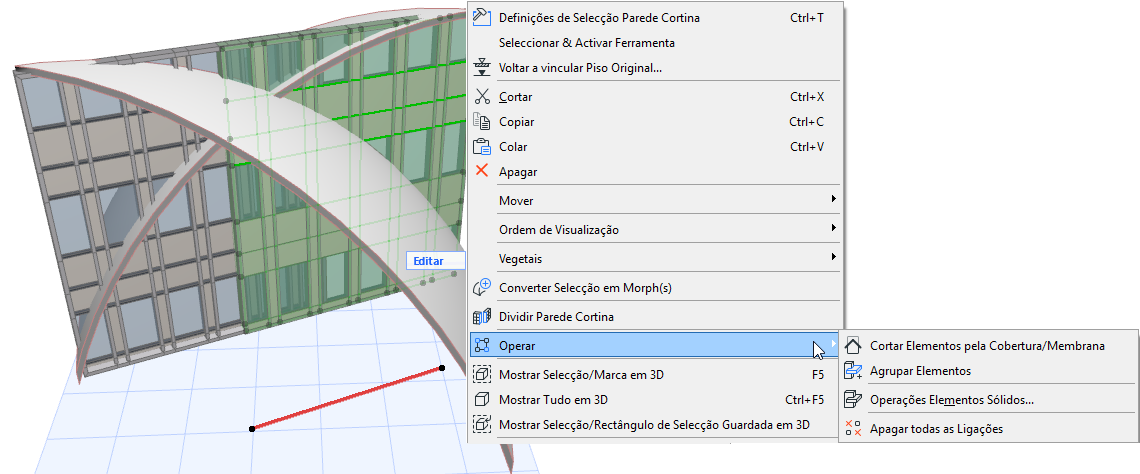Click the F5 shortcut label
Image resolution: width=1140 pixels, height=474 pixels.
click(x=818, y=374)
